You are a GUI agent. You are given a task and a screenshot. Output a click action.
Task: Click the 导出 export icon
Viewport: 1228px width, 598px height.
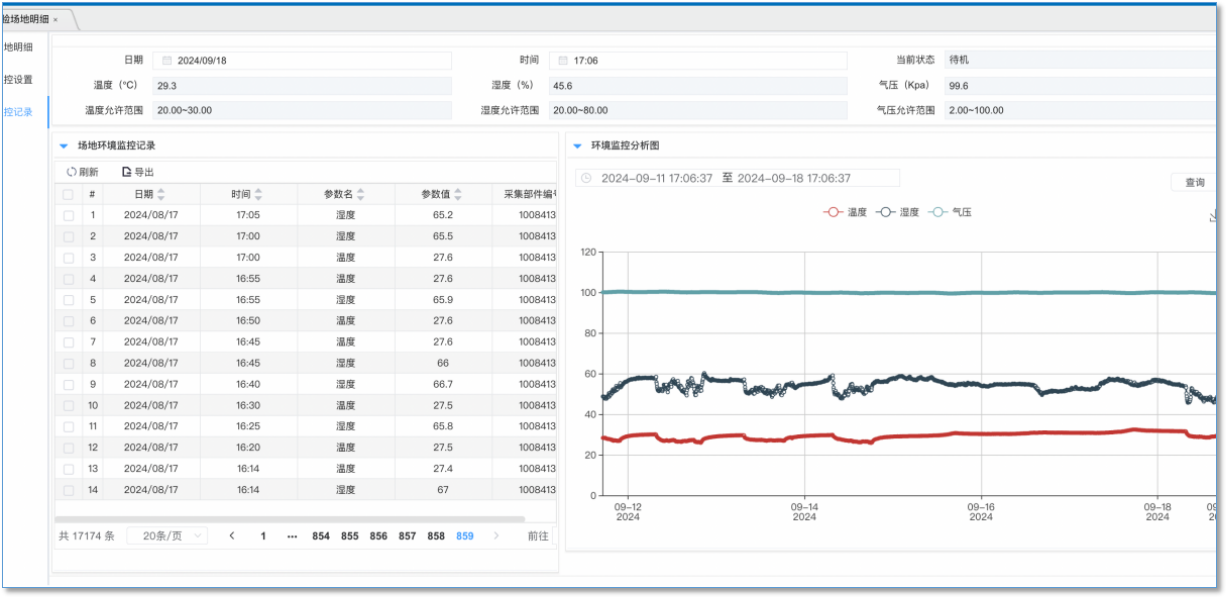(126, 172)
